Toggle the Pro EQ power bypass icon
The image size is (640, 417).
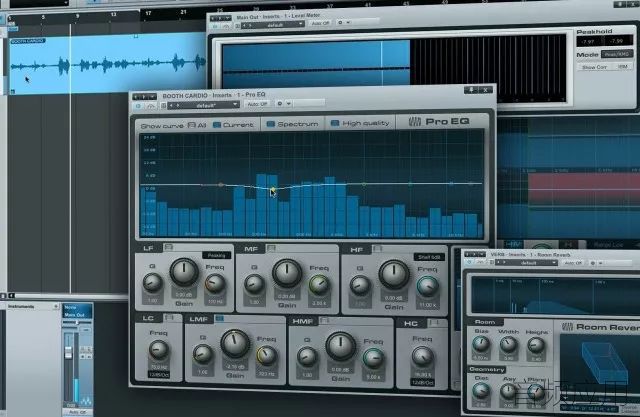138,106
